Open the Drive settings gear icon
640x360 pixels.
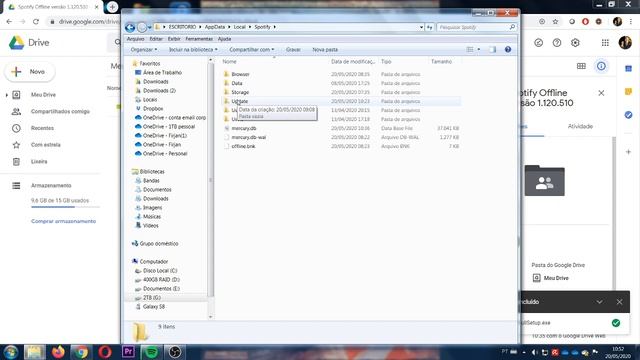pos(575,42)
